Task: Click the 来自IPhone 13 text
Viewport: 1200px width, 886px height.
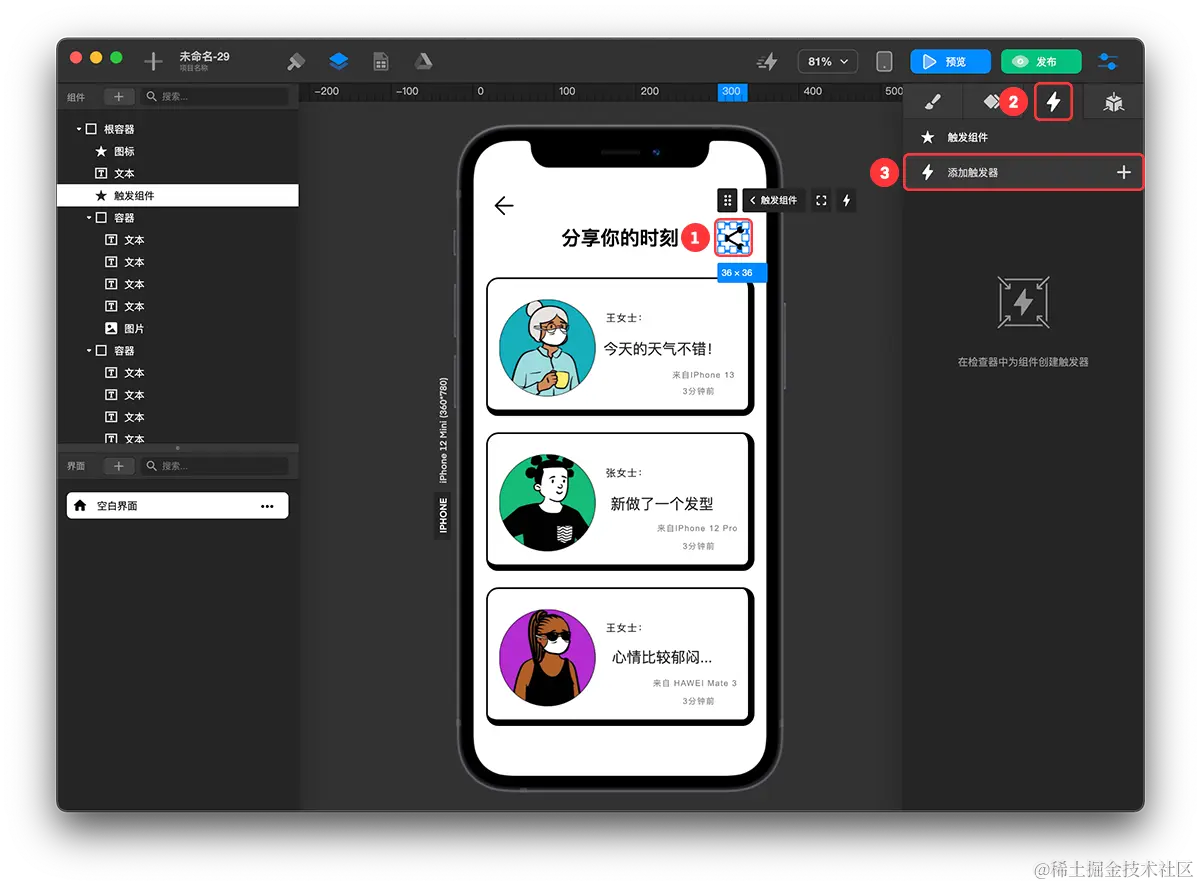Action: point(703,375)
